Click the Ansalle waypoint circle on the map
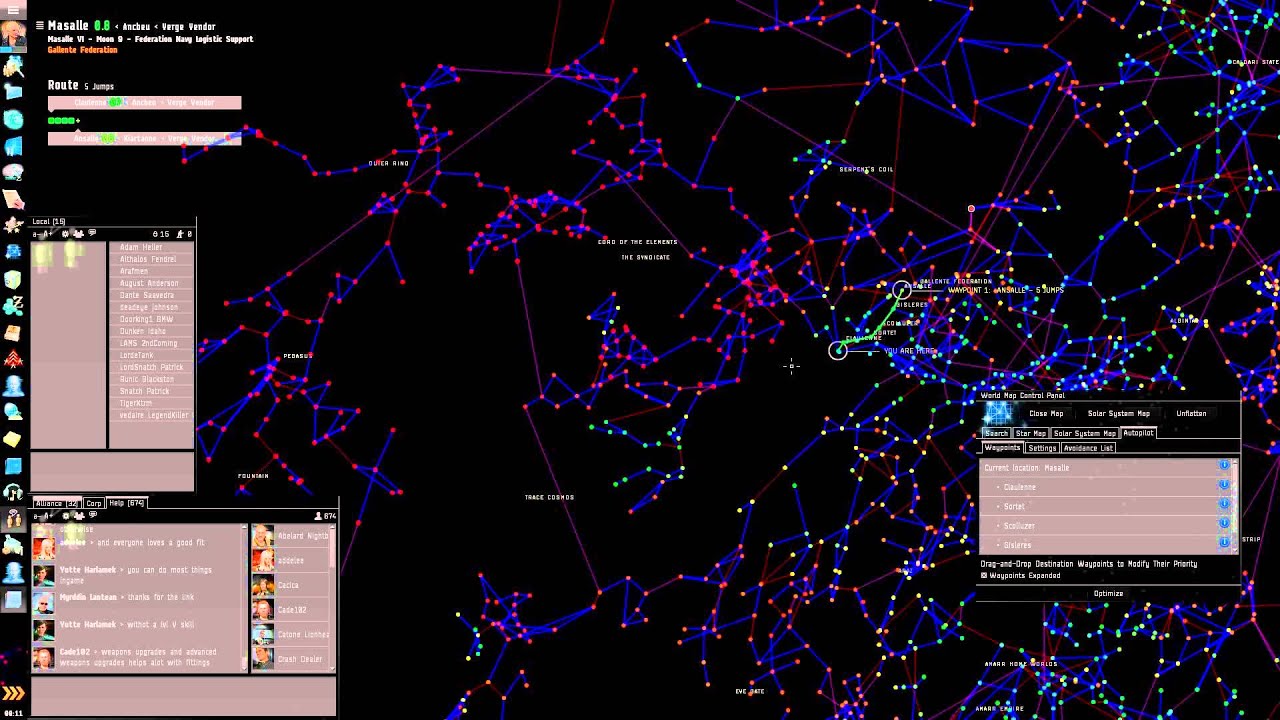Viewport: 1280px width, 720px height. pos(901,289)
